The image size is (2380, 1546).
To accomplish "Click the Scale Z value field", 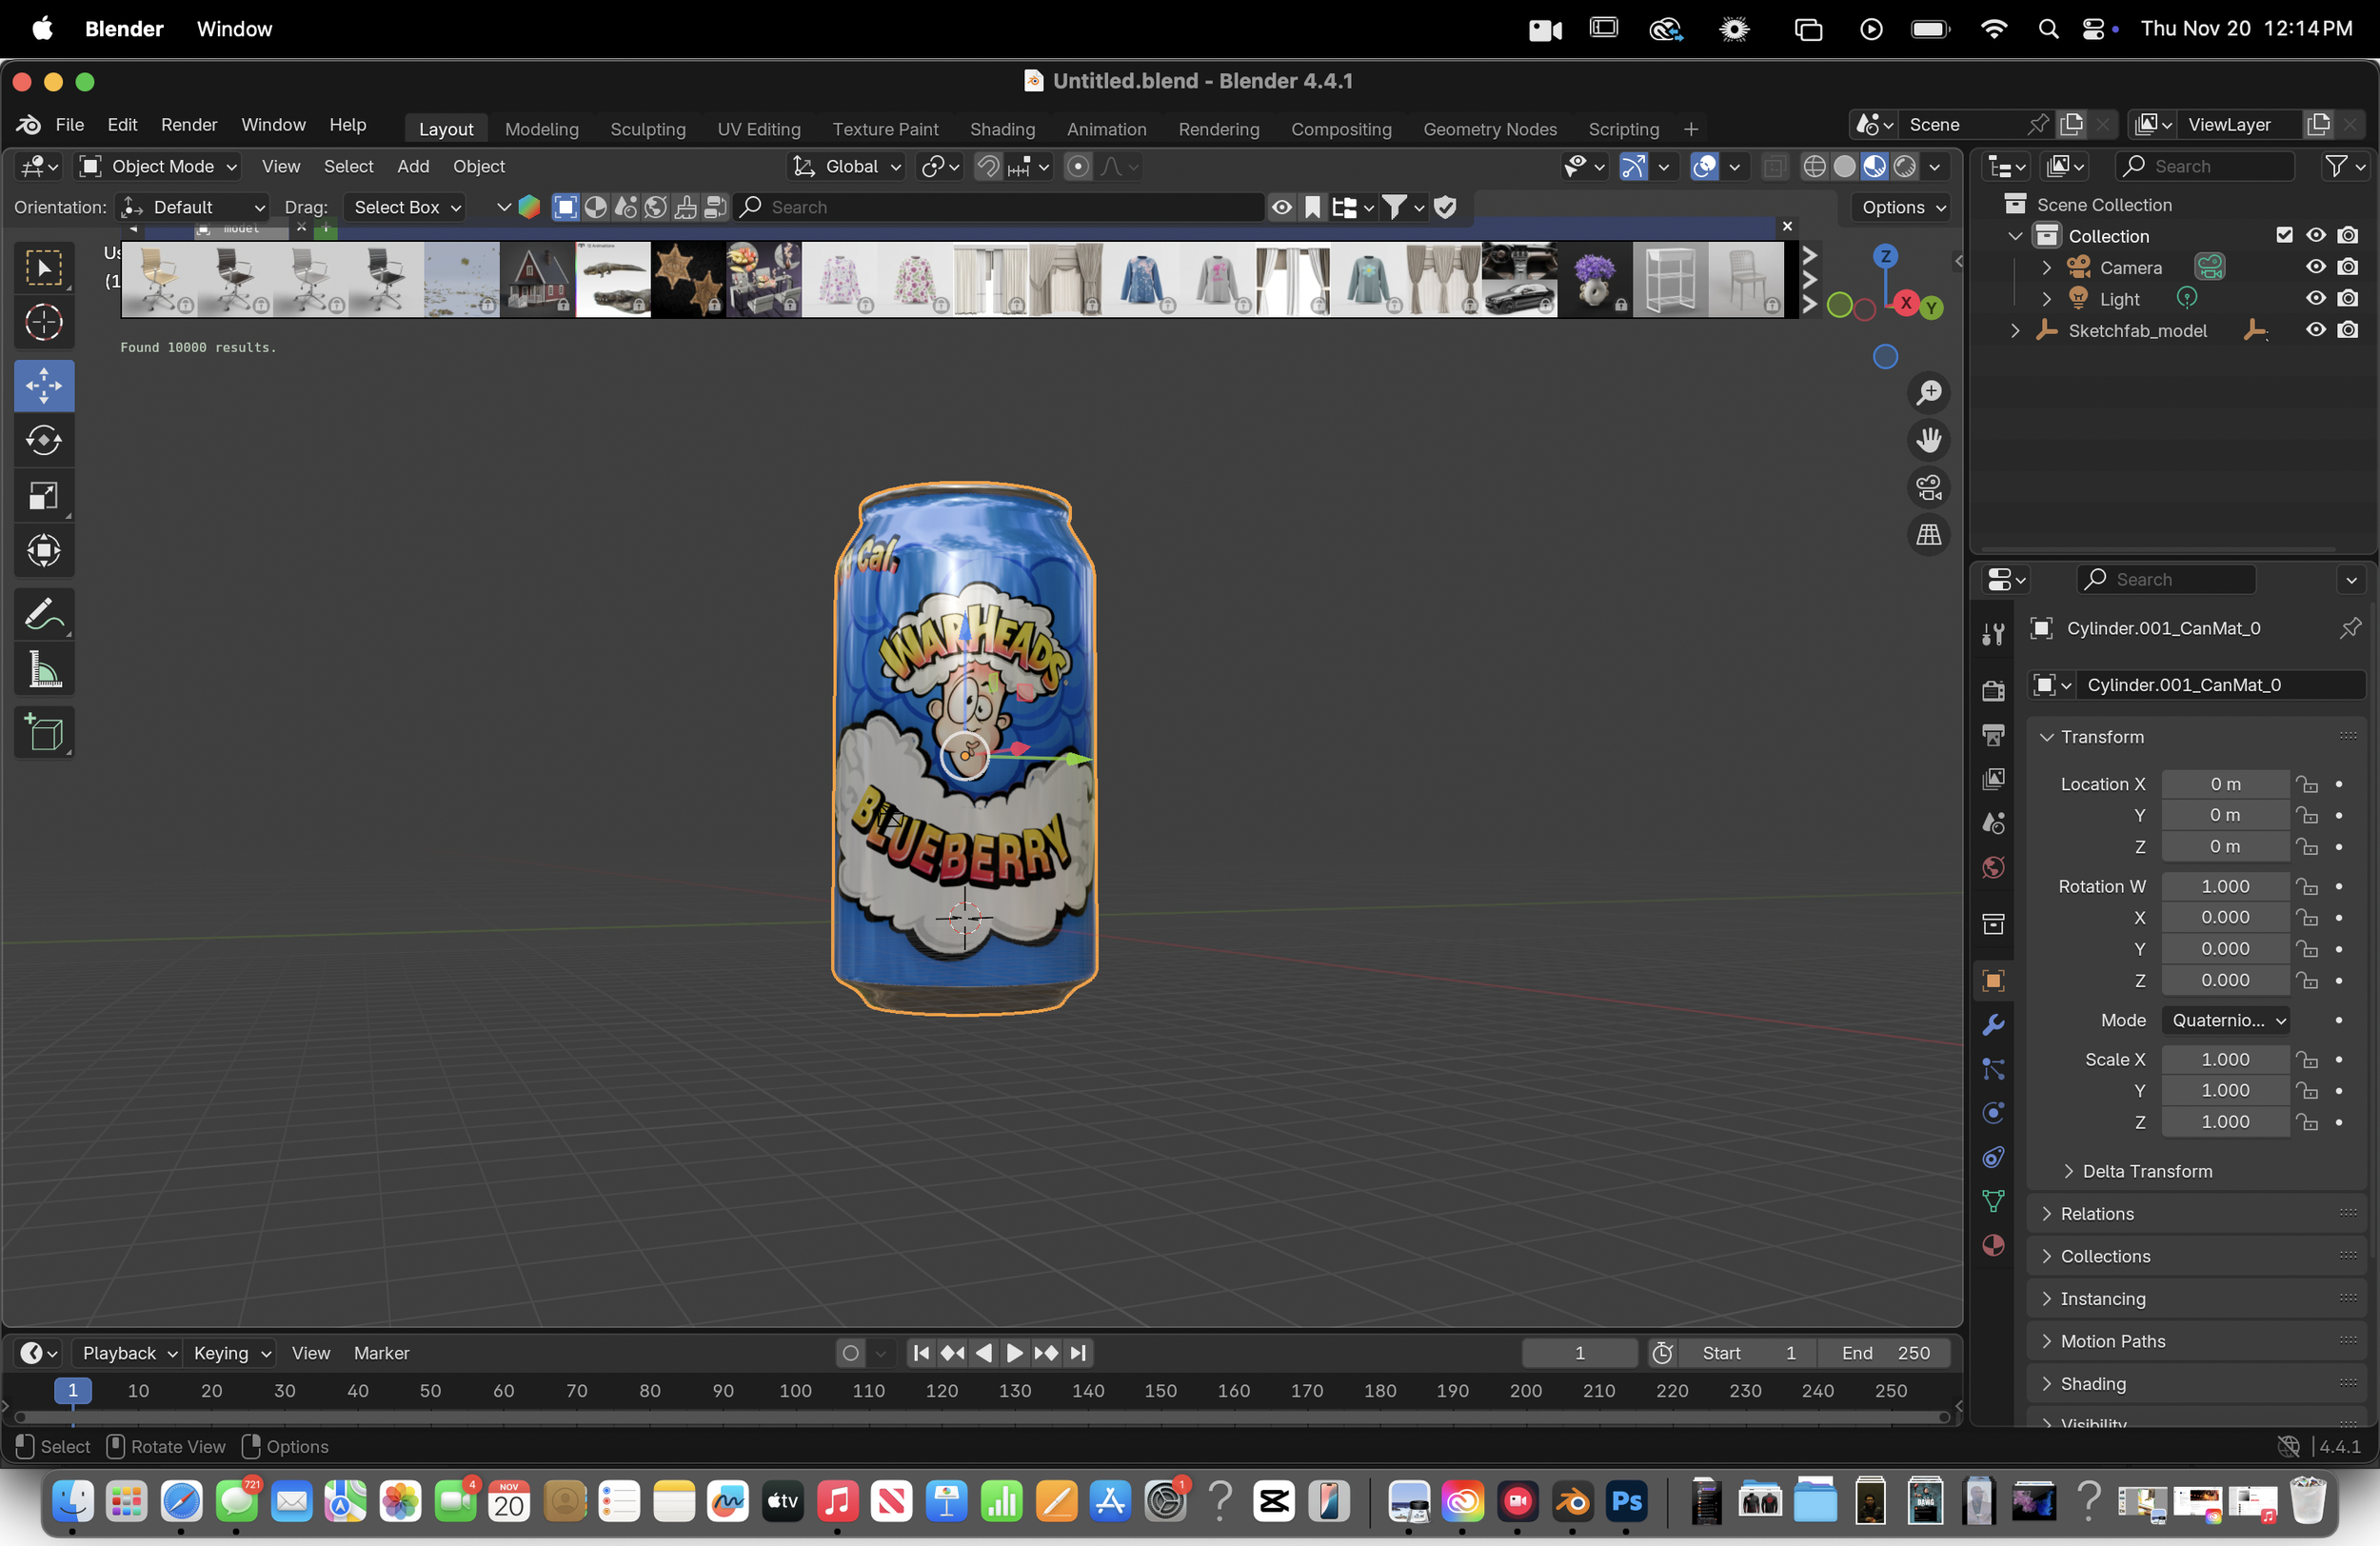I will [x=2225, y=1122].
